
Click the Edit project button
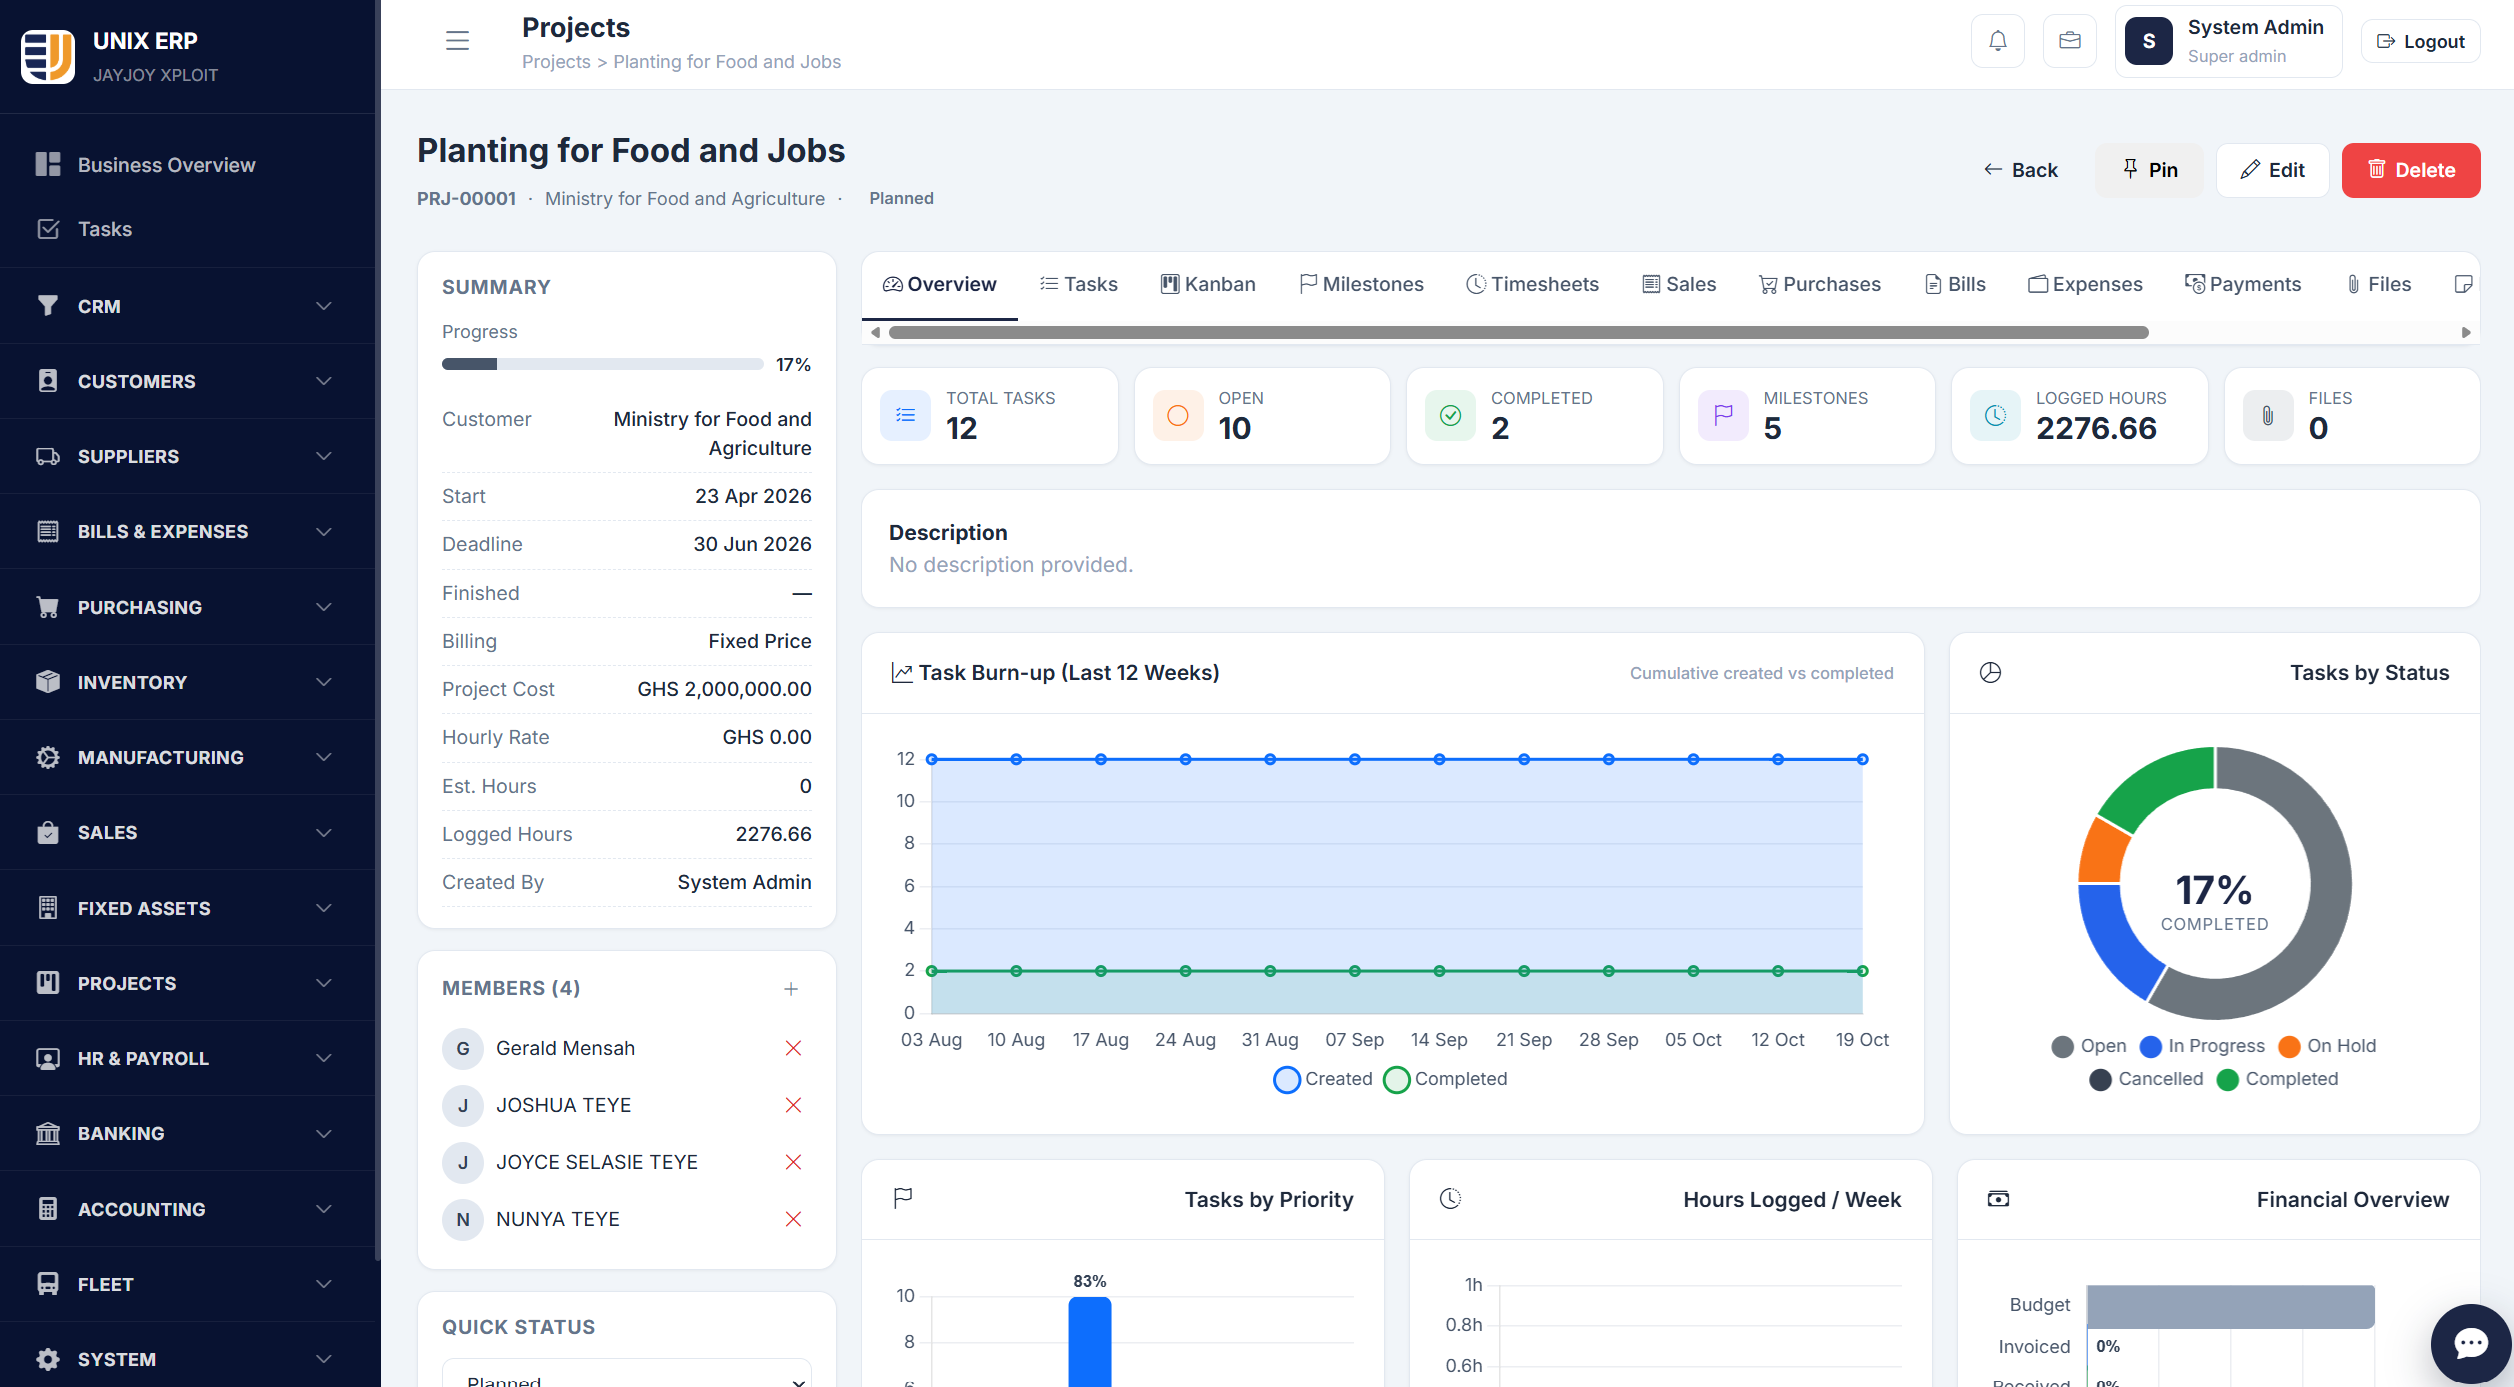click(2273, 170)
